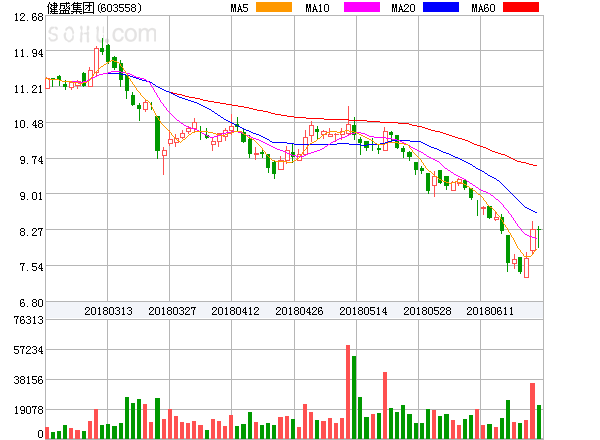Click the 20180426 date marker
This screenshot has width=600, height=440.
tap(299, 311)
